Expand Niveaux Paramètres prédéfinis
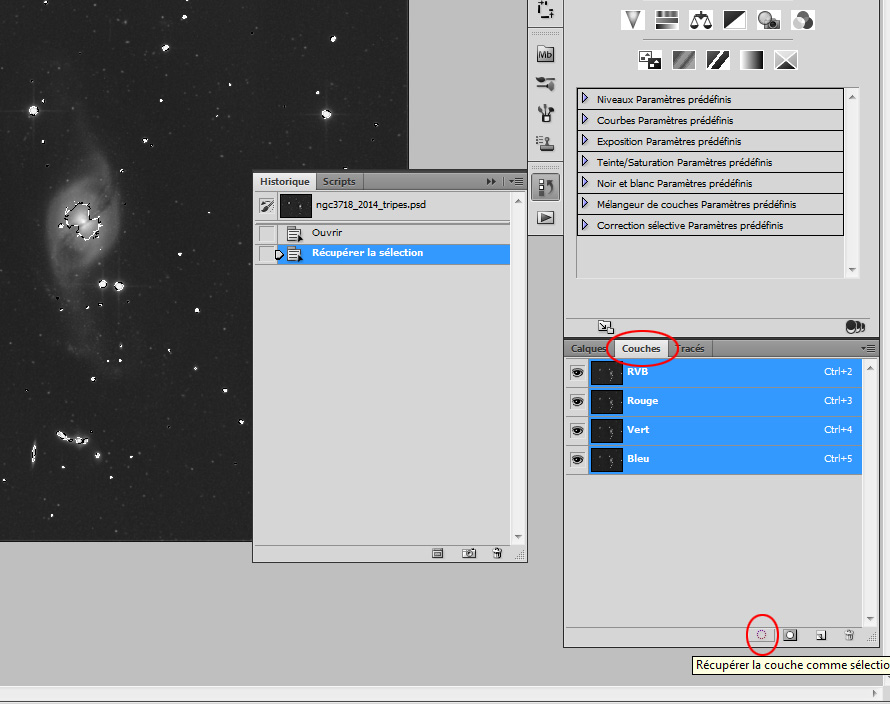This screenshot has height=704, width=890. [x=585, y=99]
